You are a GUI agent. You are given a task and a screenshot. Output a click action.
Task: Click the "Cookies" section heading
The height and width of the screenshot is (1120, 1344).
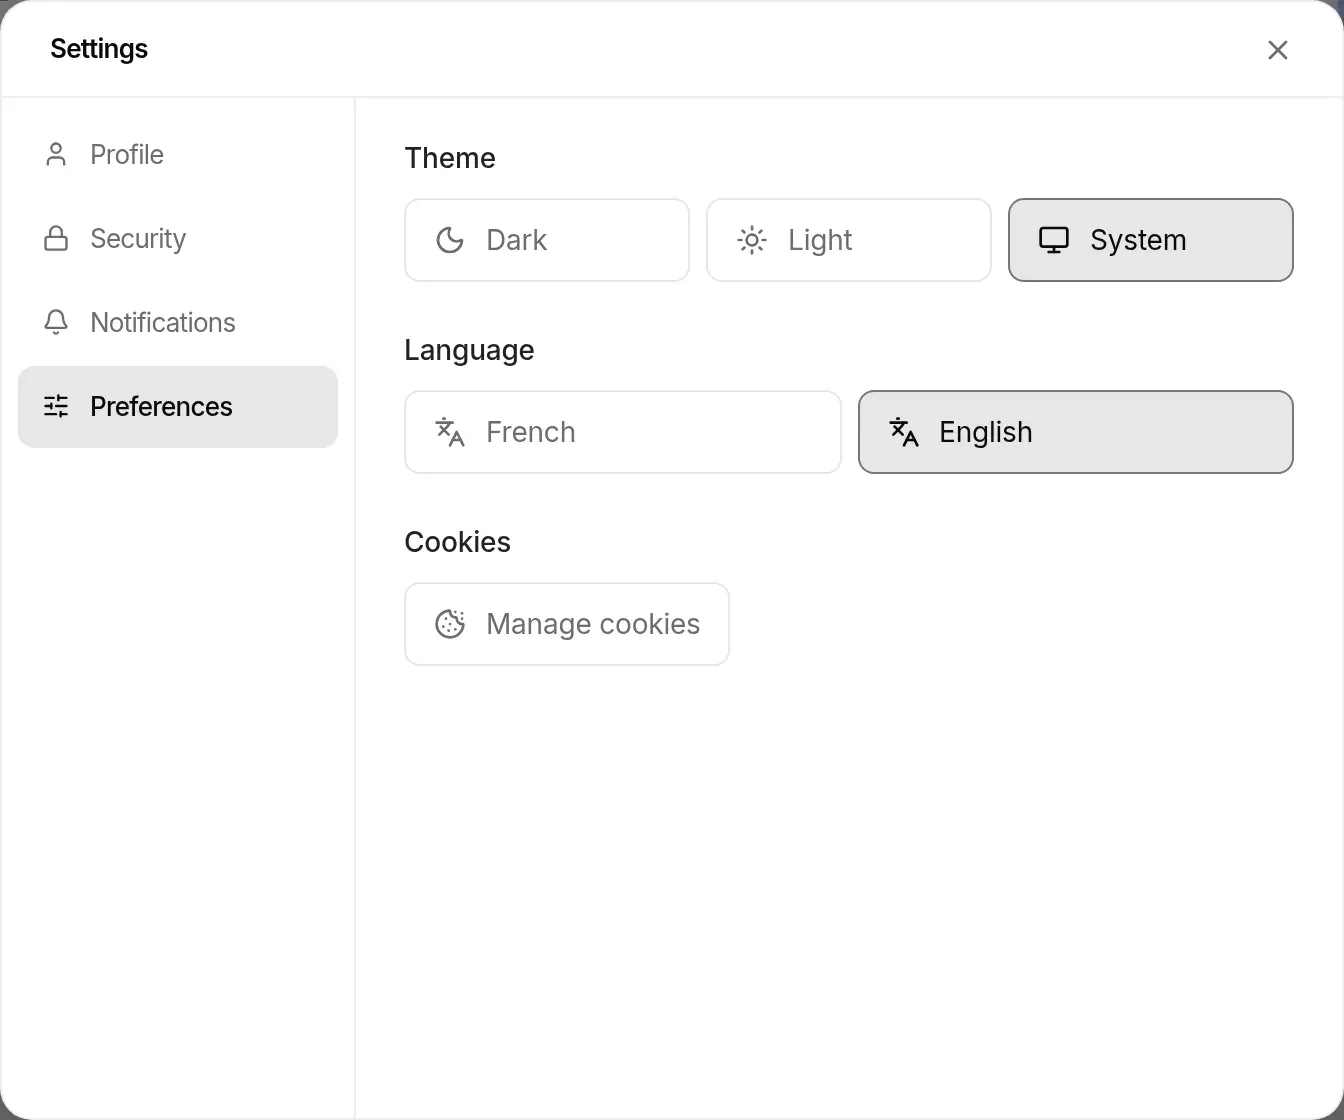pos(458,542)
